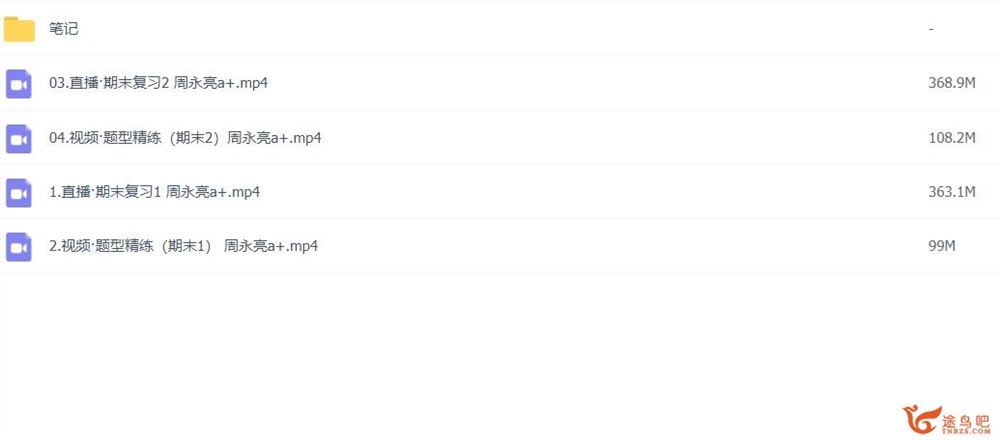This screenshot has height=440, width=1000.
Task: Click the 363.1M file size
Action: click(952, 191)
